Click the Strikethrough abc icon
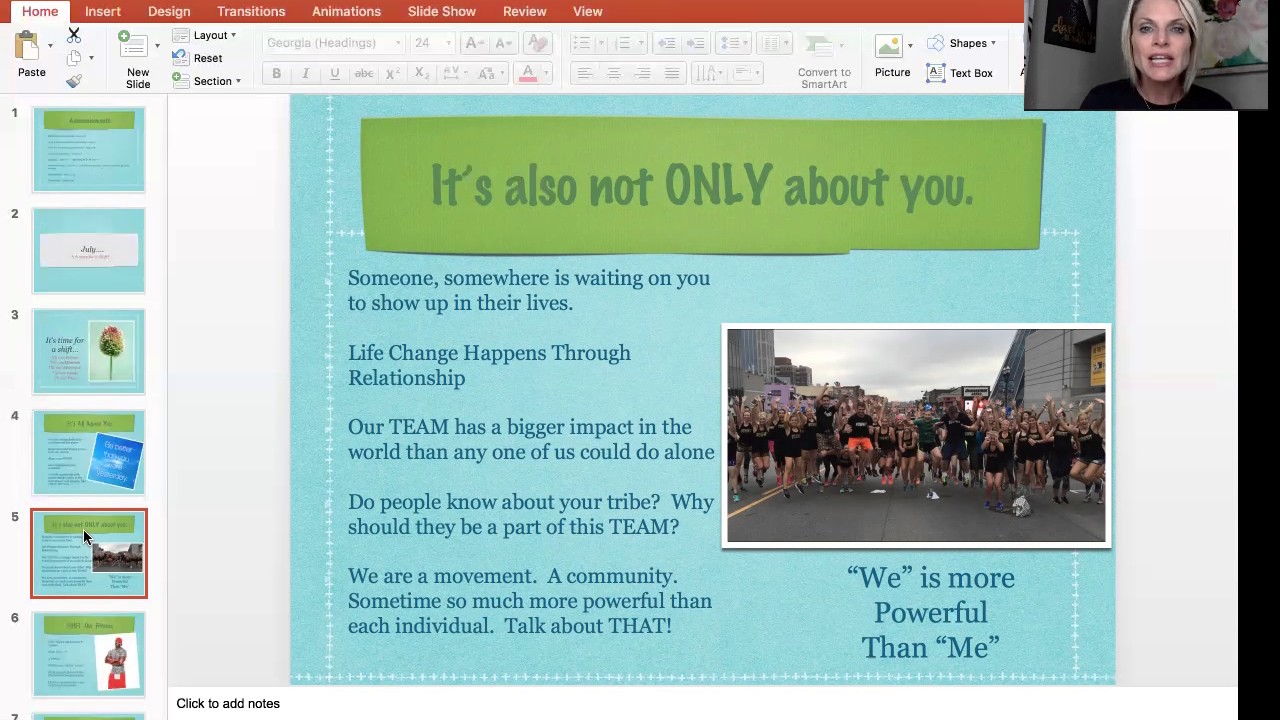Viewport: 1280px width, 720px height. click(364, 73)
